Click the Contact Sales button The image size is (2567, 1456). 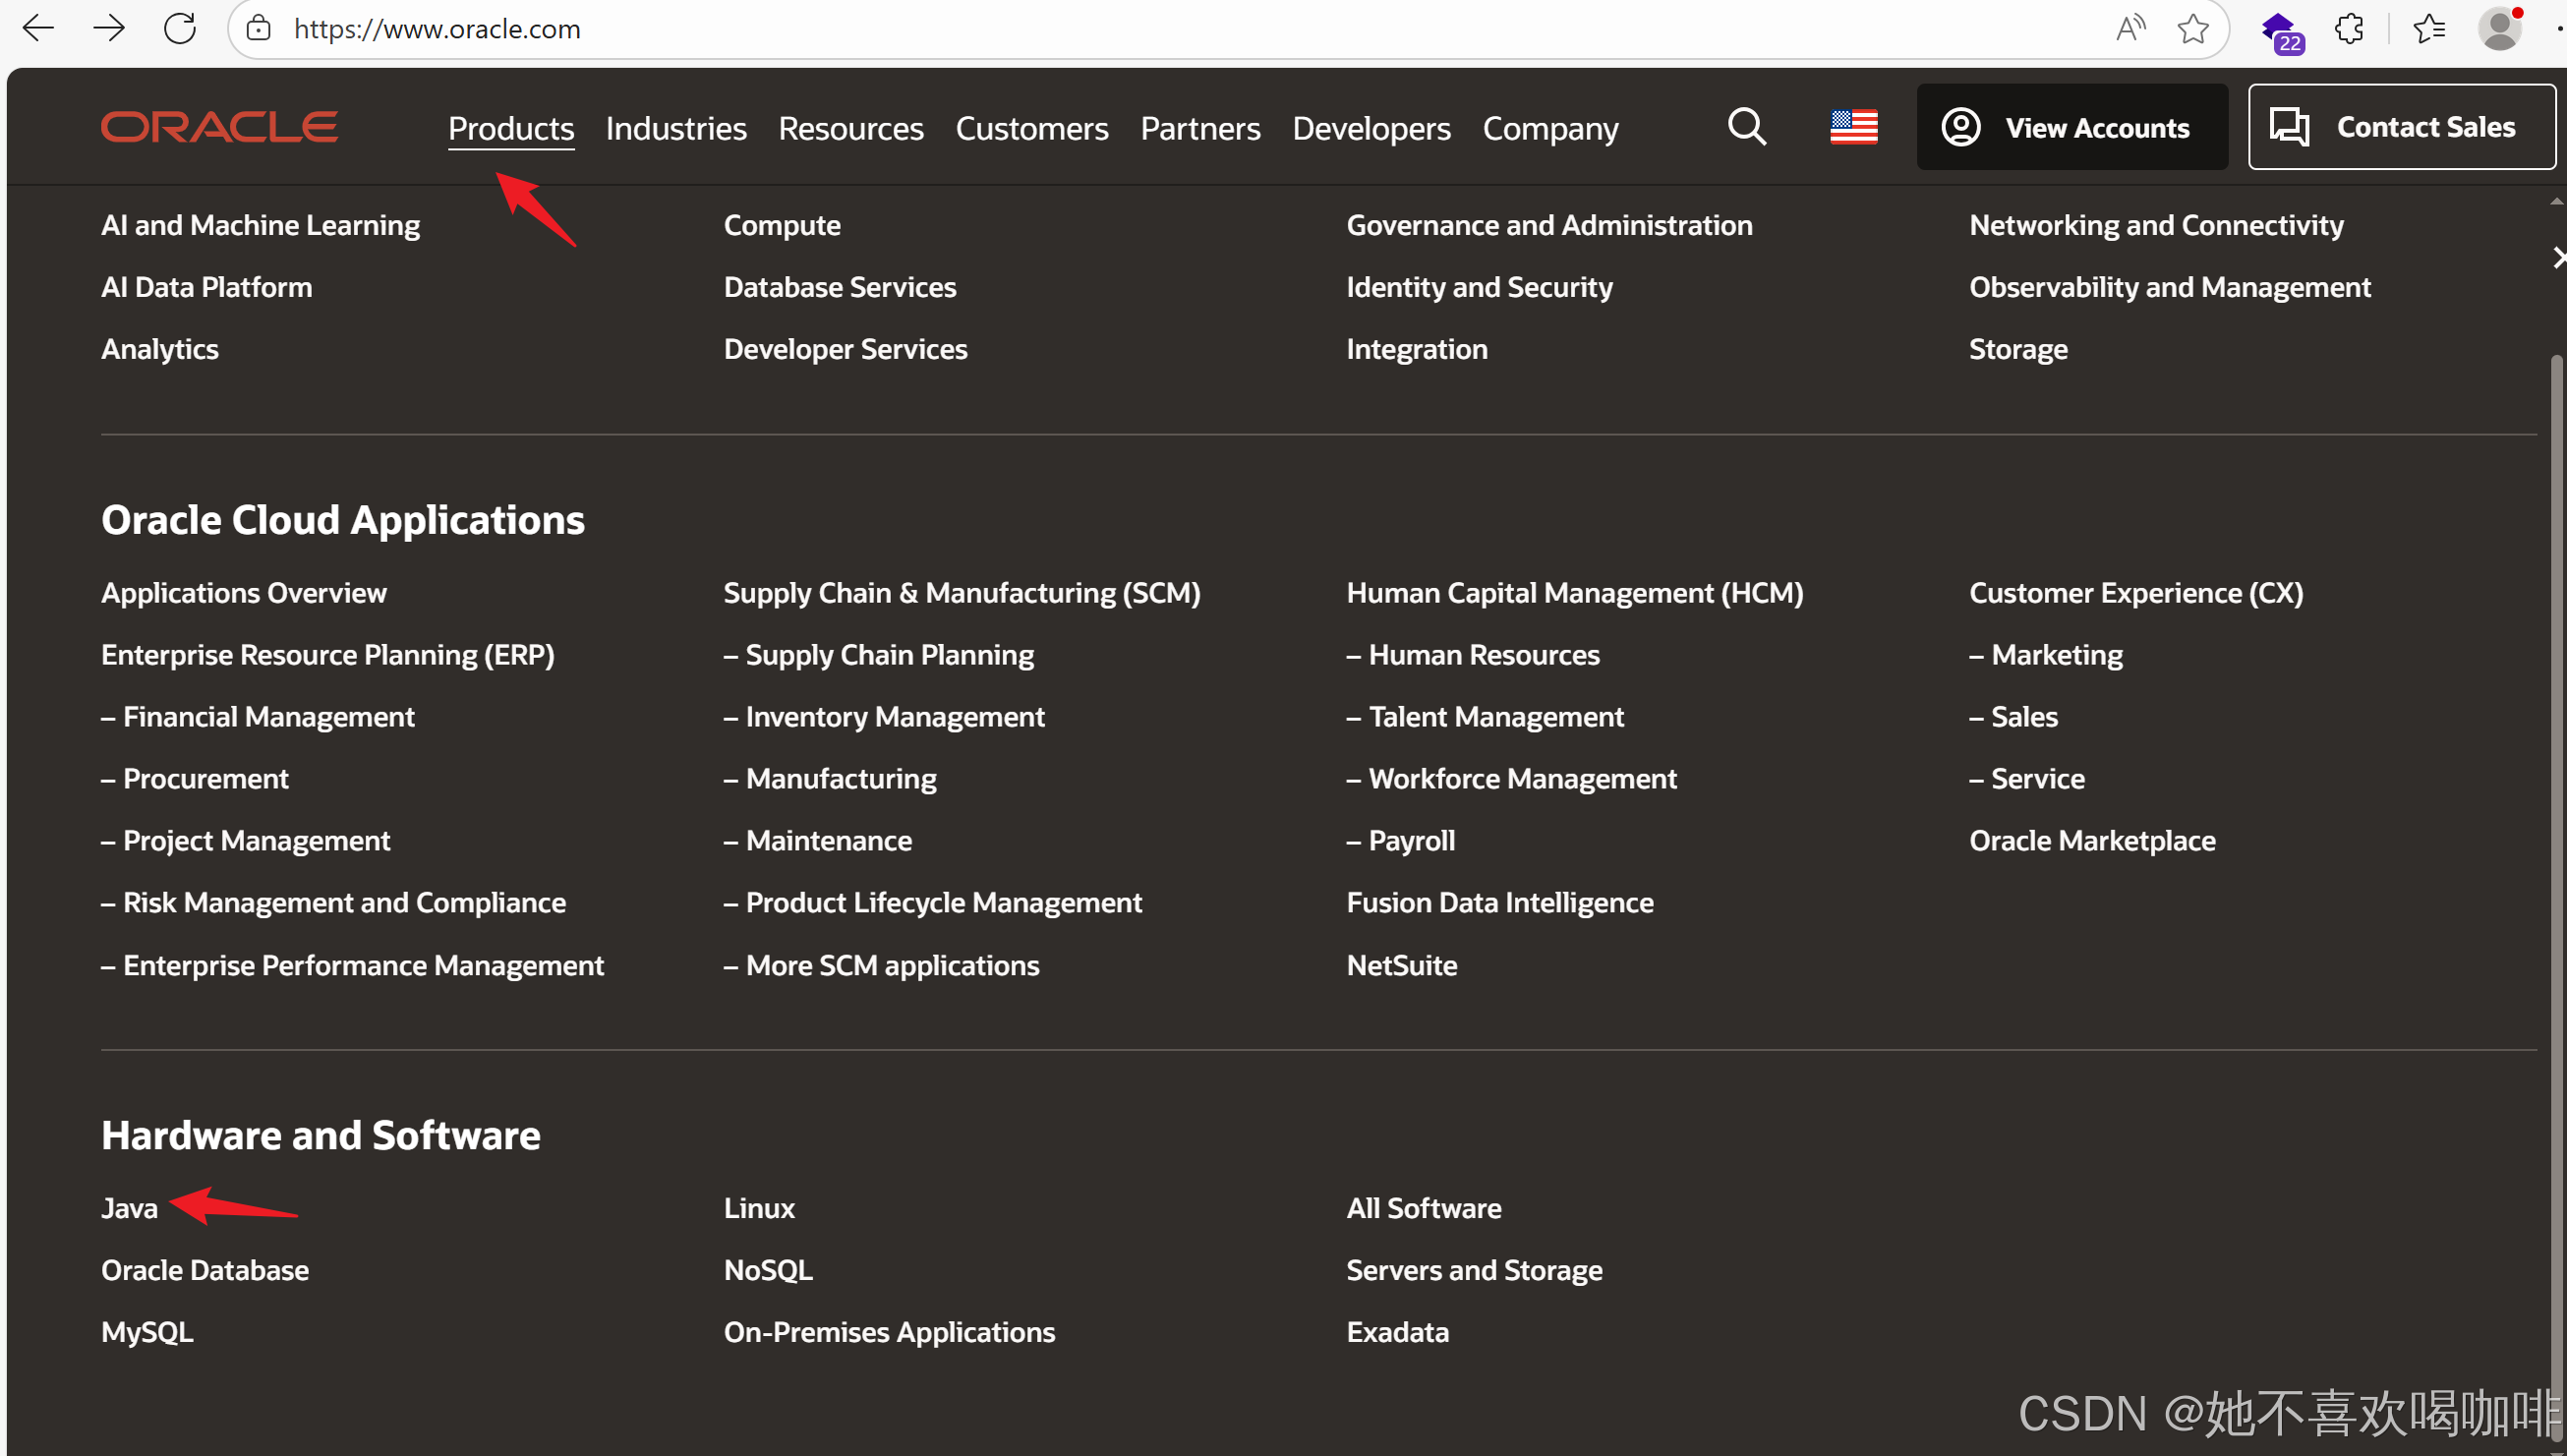tap(2400, 127)
